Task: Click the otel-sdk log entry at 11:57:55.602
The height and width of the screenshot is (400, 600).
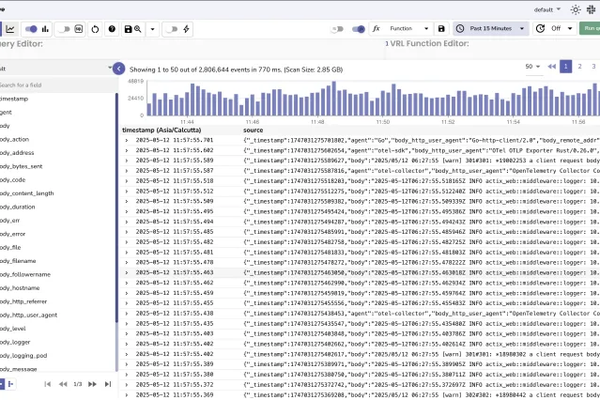Action: 421,150
